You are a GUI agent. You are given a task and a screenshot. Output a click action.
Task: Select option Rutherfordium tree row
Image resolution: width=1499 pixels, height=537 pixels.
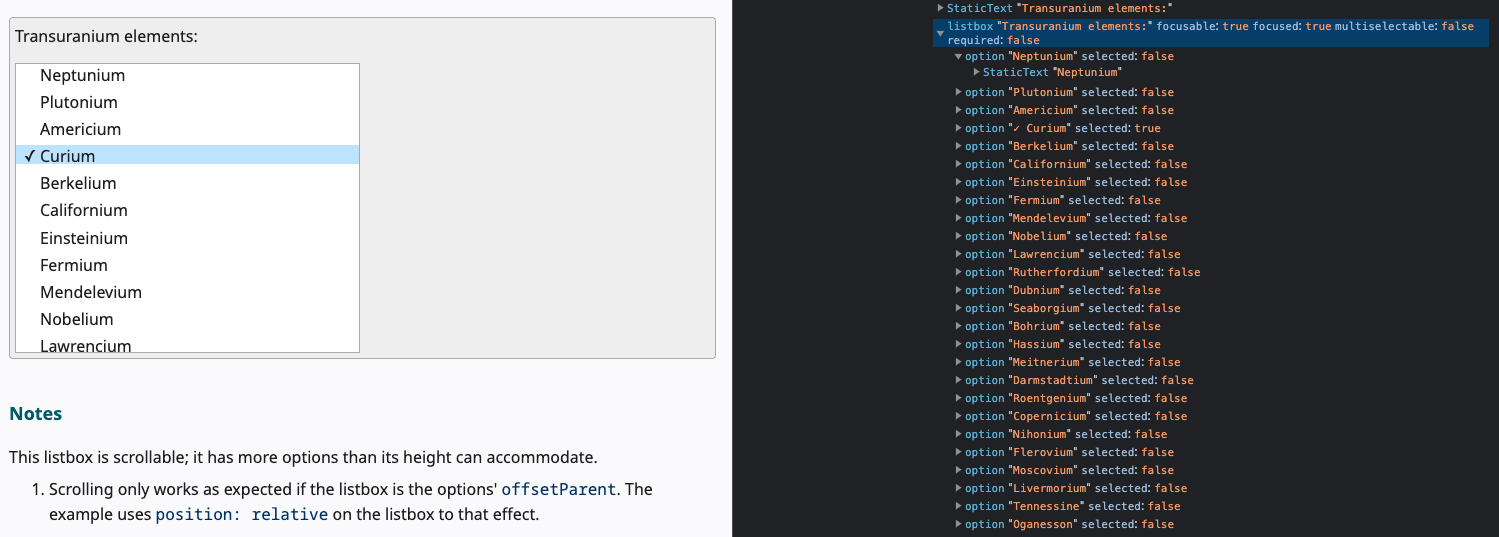[x=1082, y=273]
